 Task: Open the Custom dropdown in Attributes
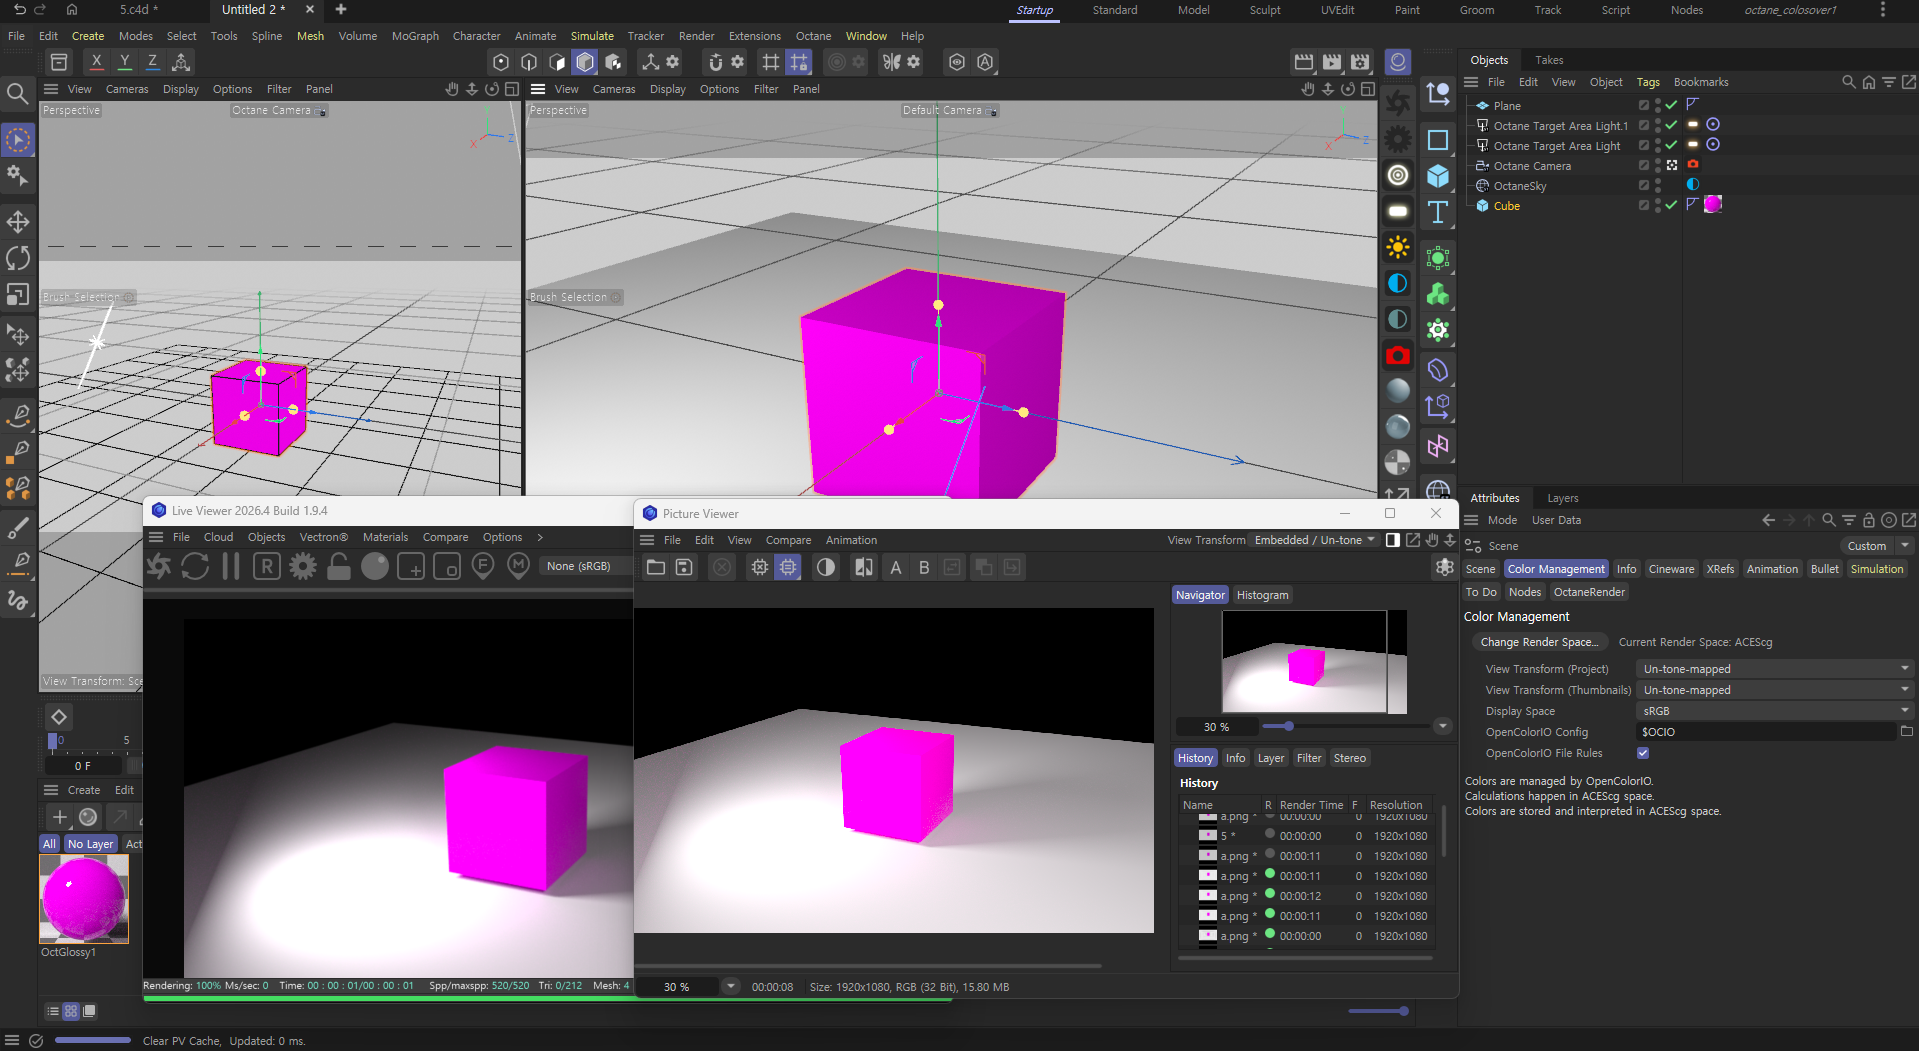click(x=1876, y=546)
